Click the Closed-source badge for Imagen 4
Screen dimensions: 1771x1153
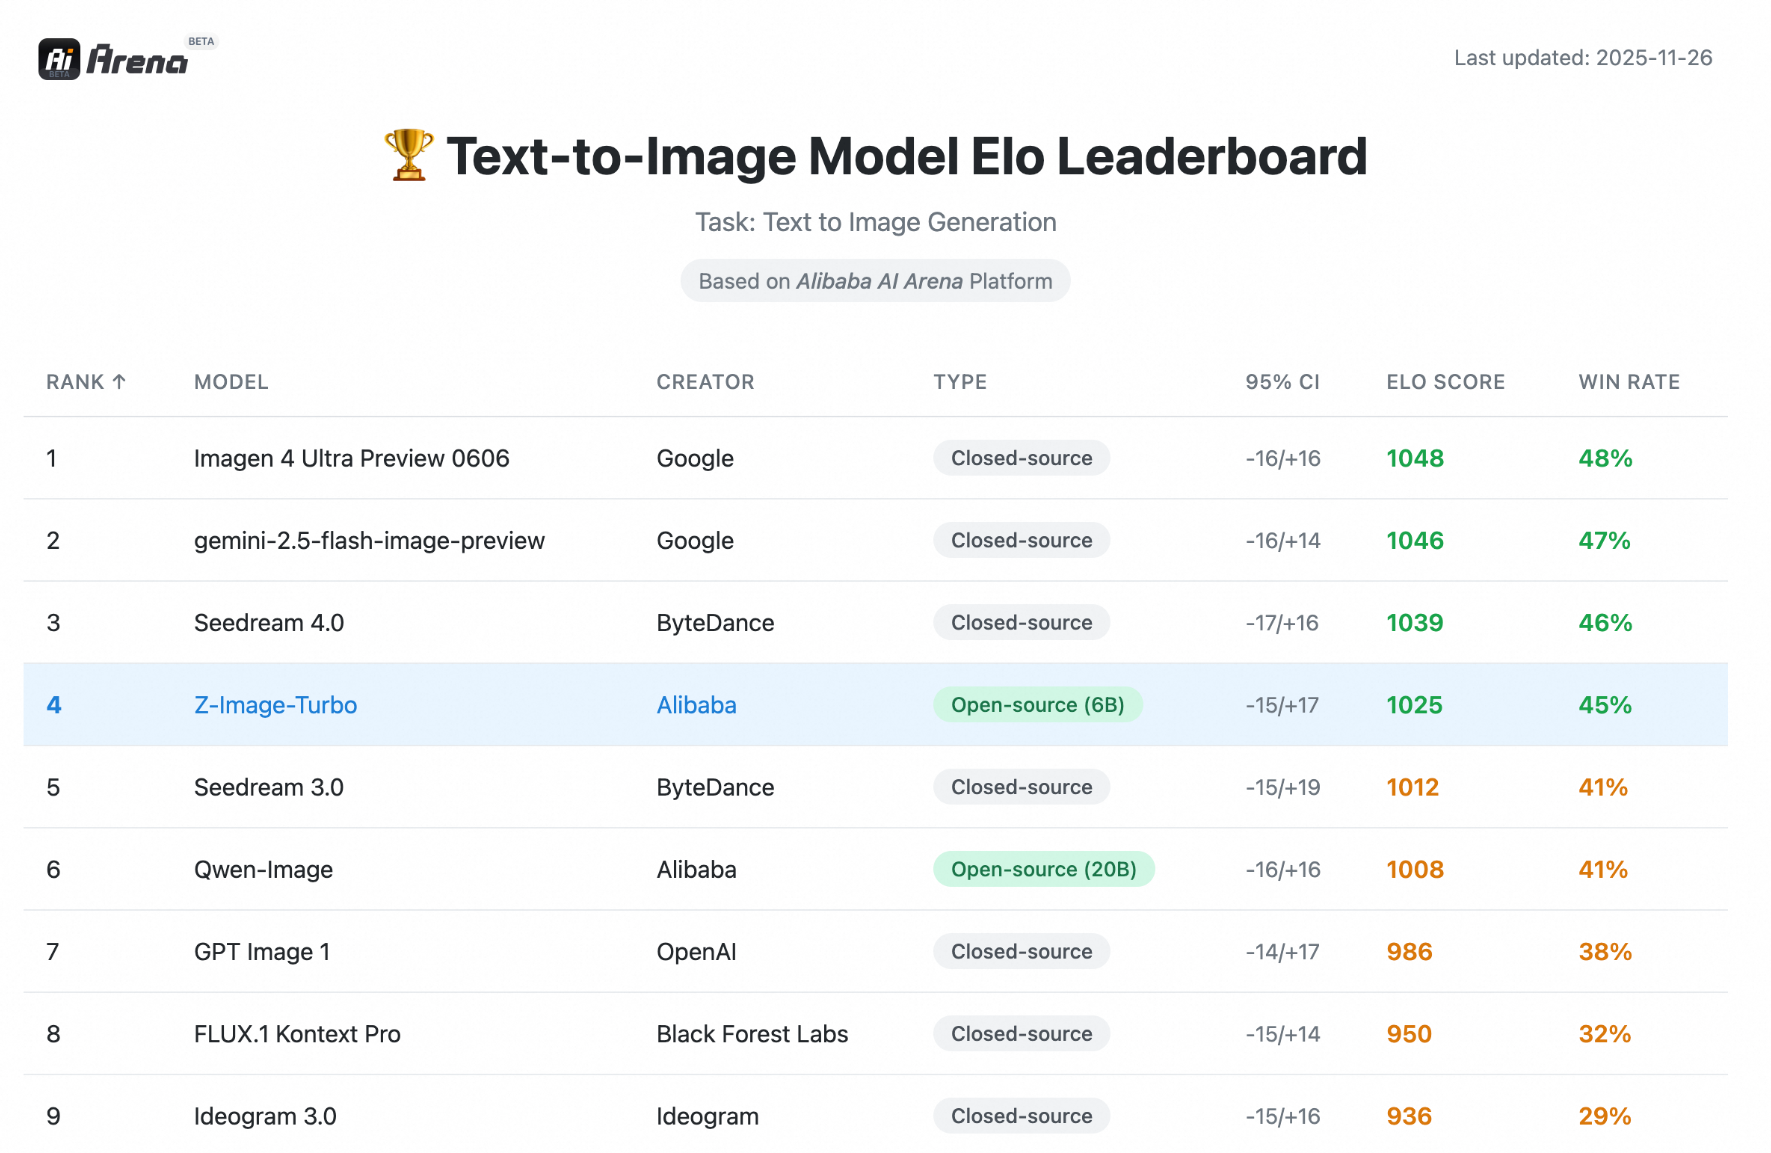tap(1020, 458)
